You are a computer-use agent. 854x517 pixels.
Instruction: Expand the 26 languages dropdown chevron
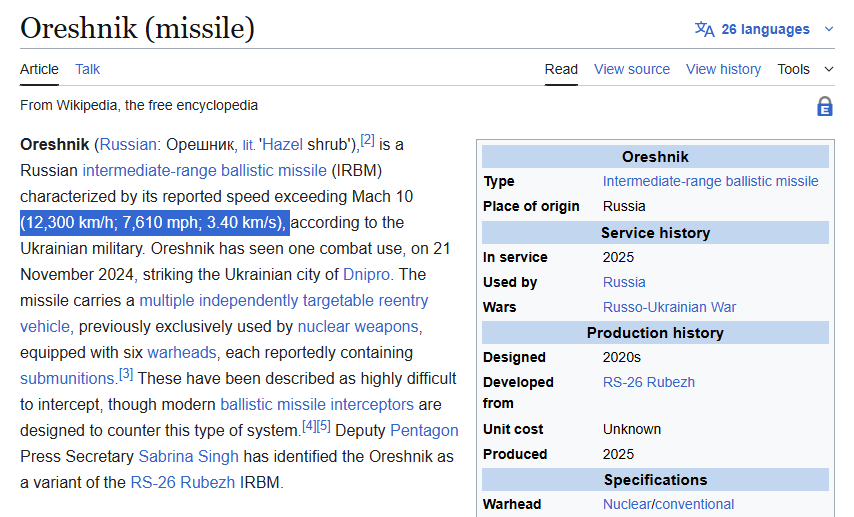(x=828, y=29)
